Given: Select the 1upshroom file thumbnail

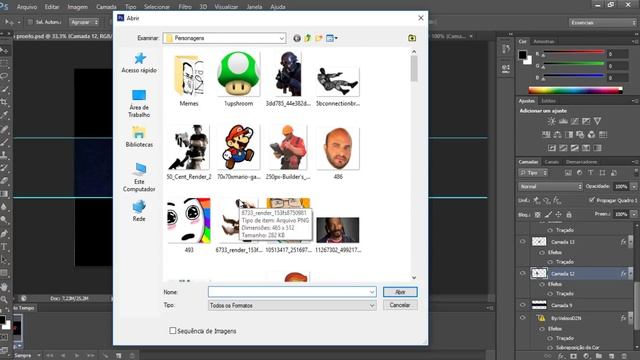Looking at the screenshot, I should pyautogui.click(x=238, y=79).
